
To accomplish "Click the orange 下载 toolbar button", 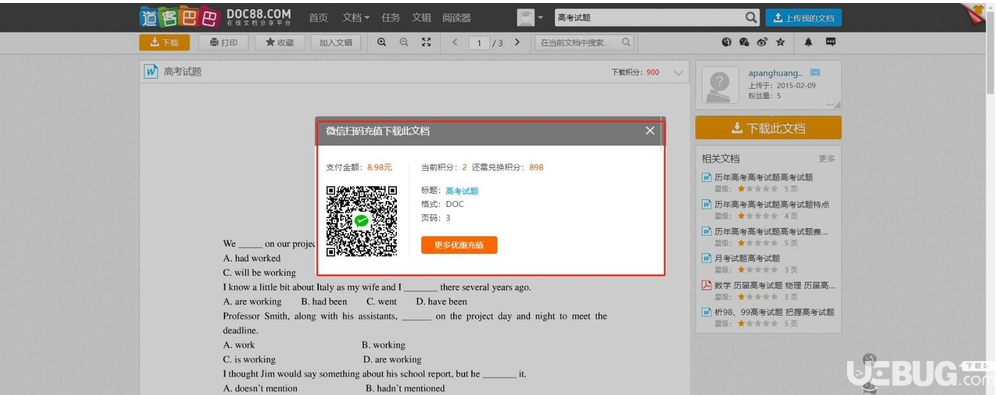I will 165,43.
